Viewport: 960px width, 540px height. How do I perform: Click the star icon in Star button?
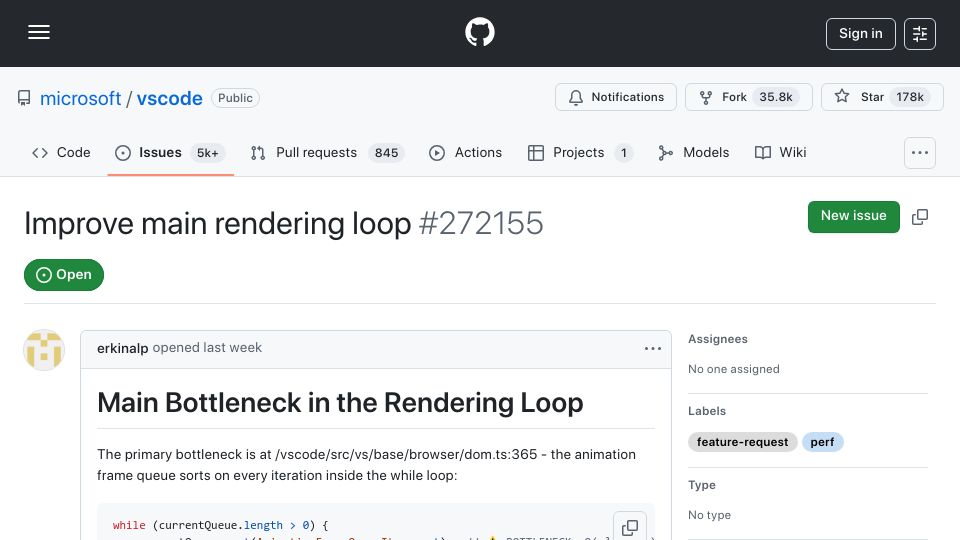pos(842,96)
